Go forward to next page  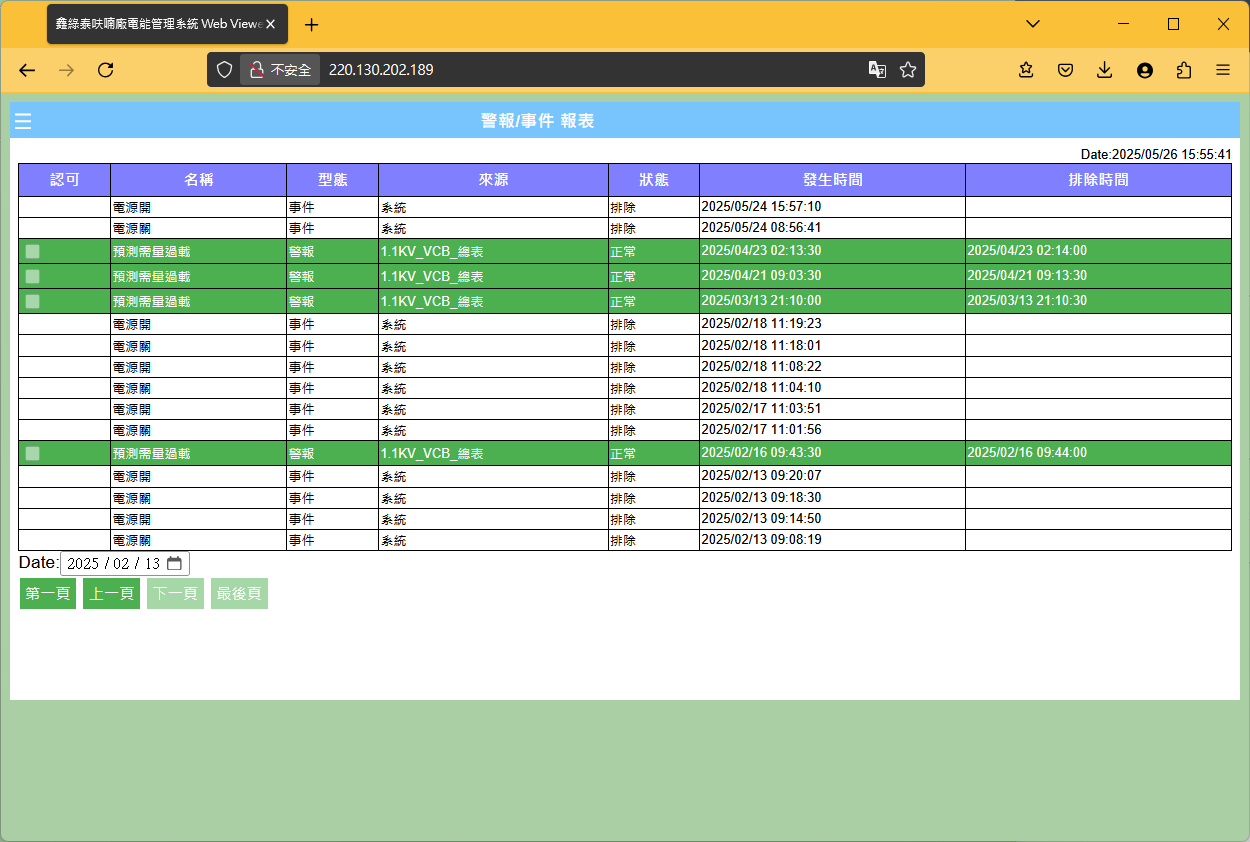coord(66,70)
